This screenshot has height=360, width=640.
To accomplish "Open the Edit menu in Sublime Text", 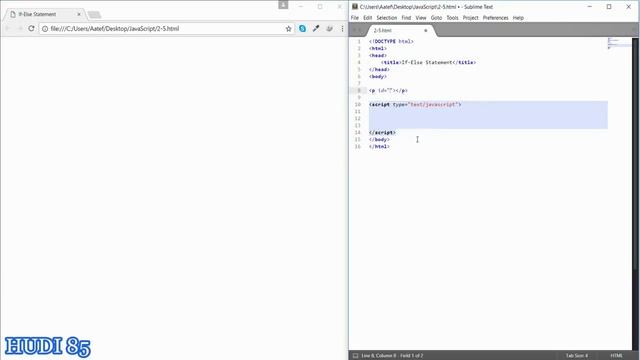I will point(367,18).
